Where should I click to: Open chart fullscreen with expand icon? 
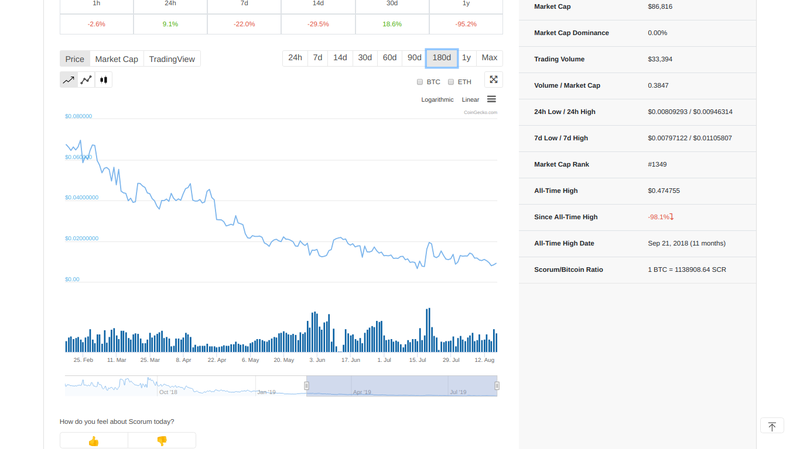[493, 80]
